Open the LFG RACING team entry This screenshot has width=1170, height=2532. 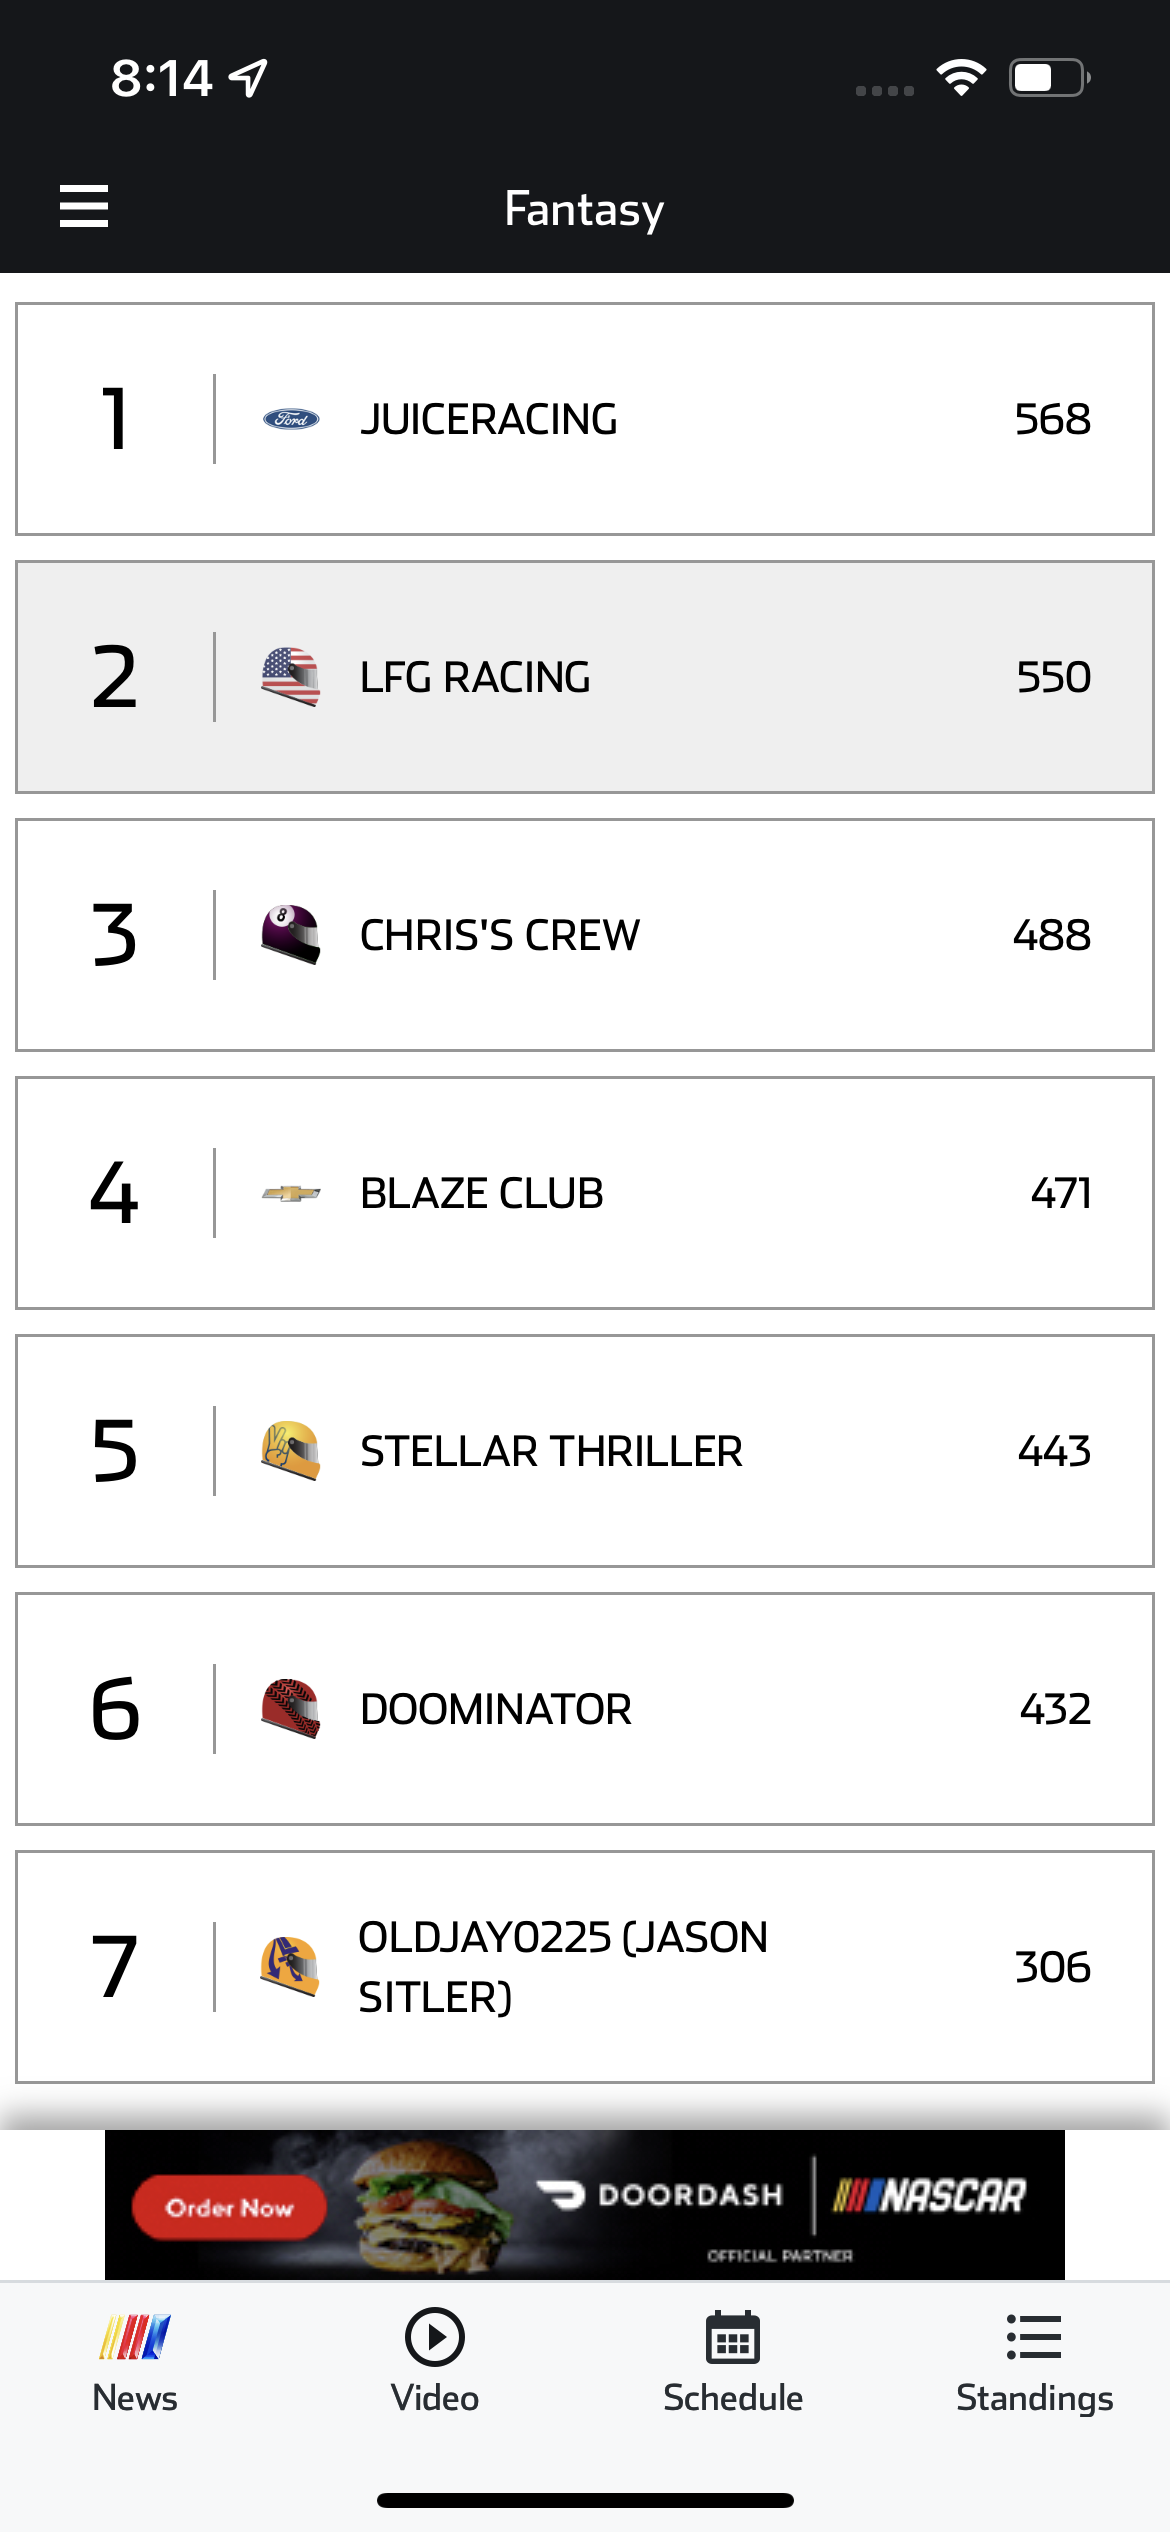[475, 677]
